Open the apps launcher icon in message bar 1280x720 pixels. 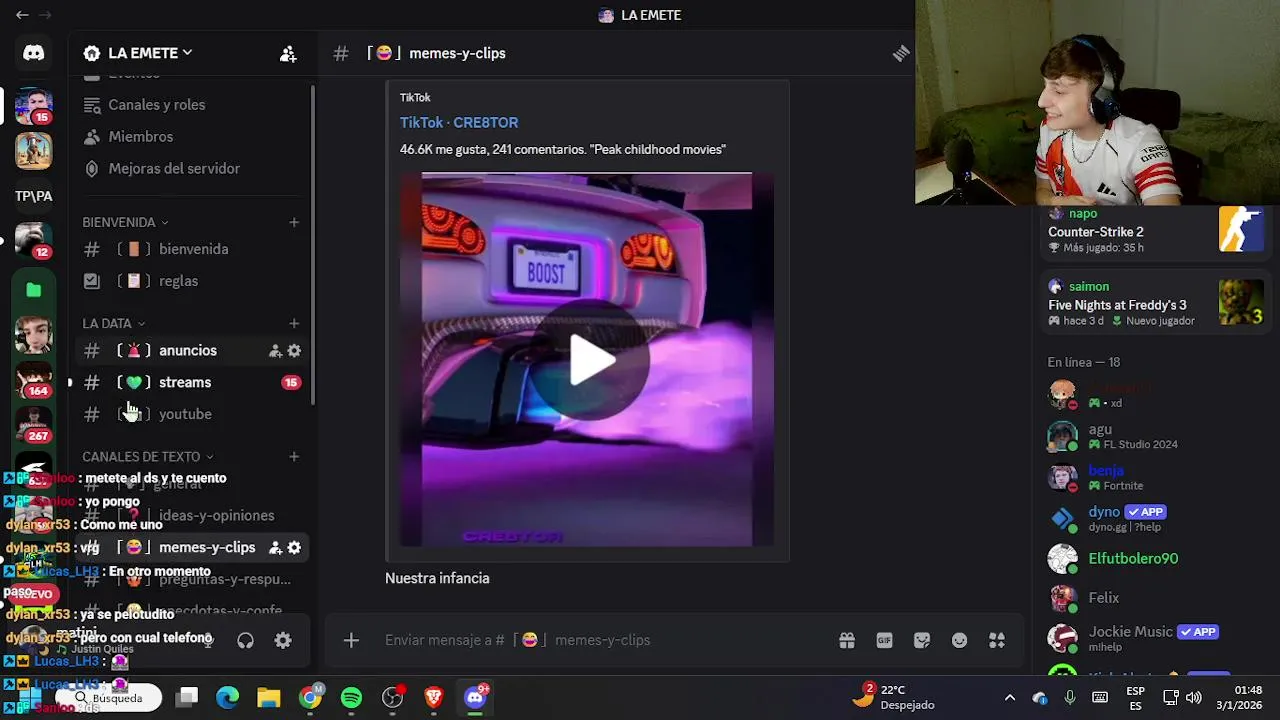point(997,640)
